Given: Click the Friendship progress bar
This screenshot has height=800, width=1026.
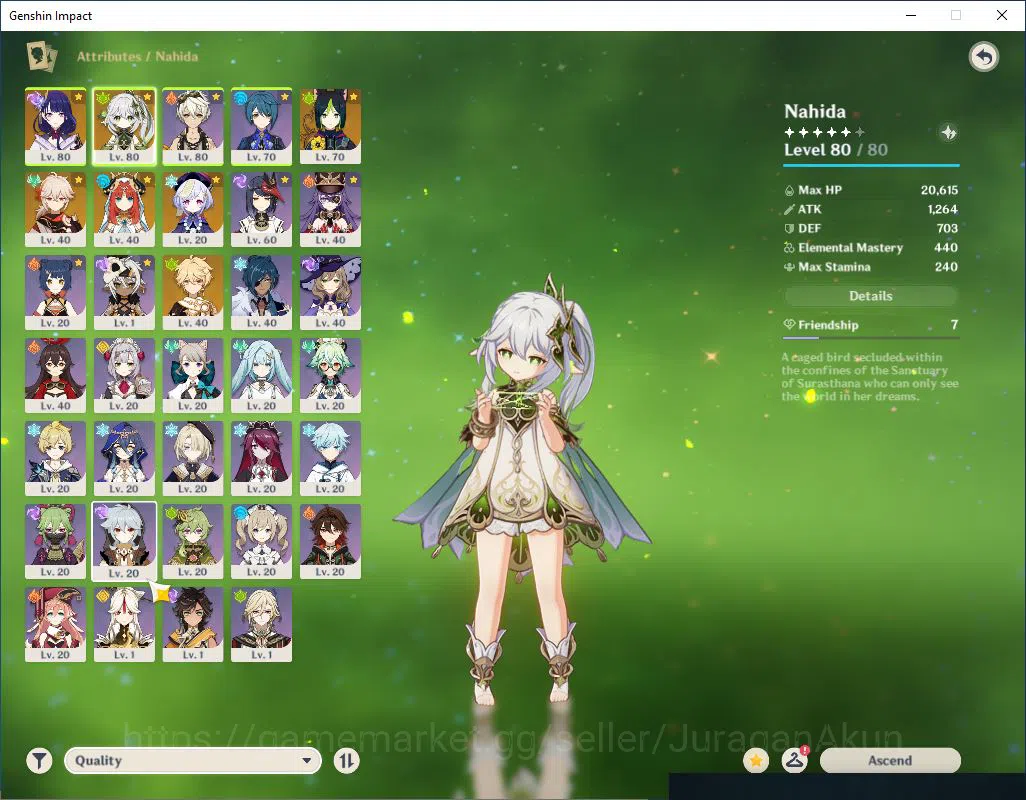Looking at the screenshot, I should pos(871,338).
